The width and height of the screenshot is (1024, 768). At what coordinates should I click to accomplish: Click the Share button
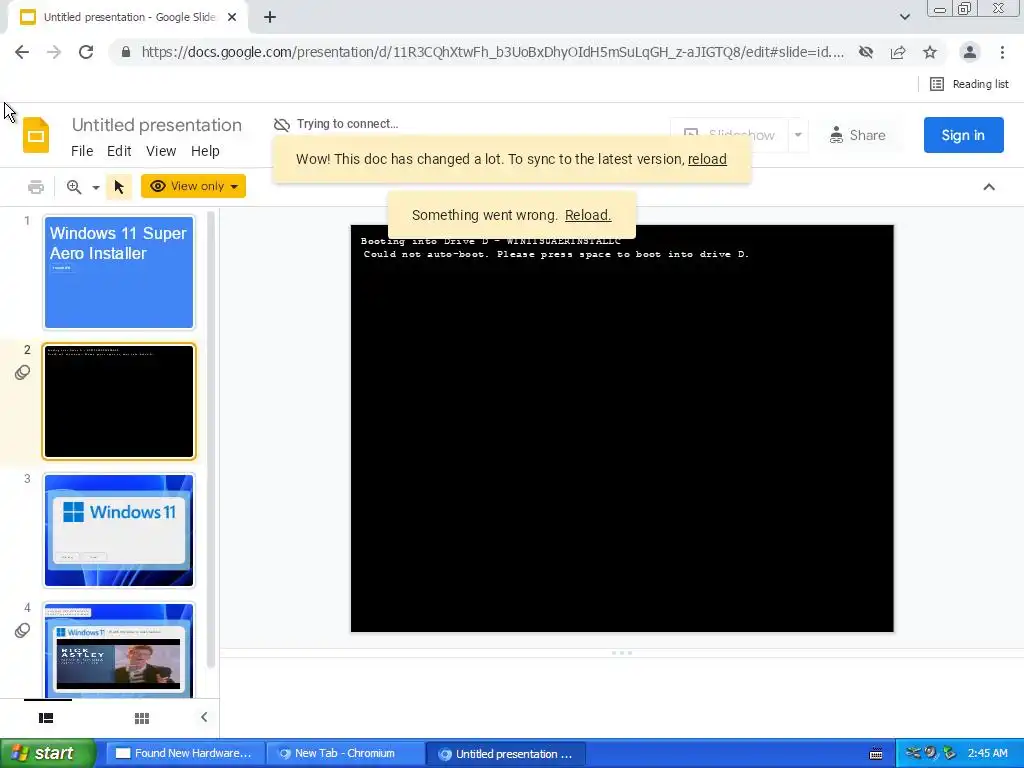pos(857,135)
